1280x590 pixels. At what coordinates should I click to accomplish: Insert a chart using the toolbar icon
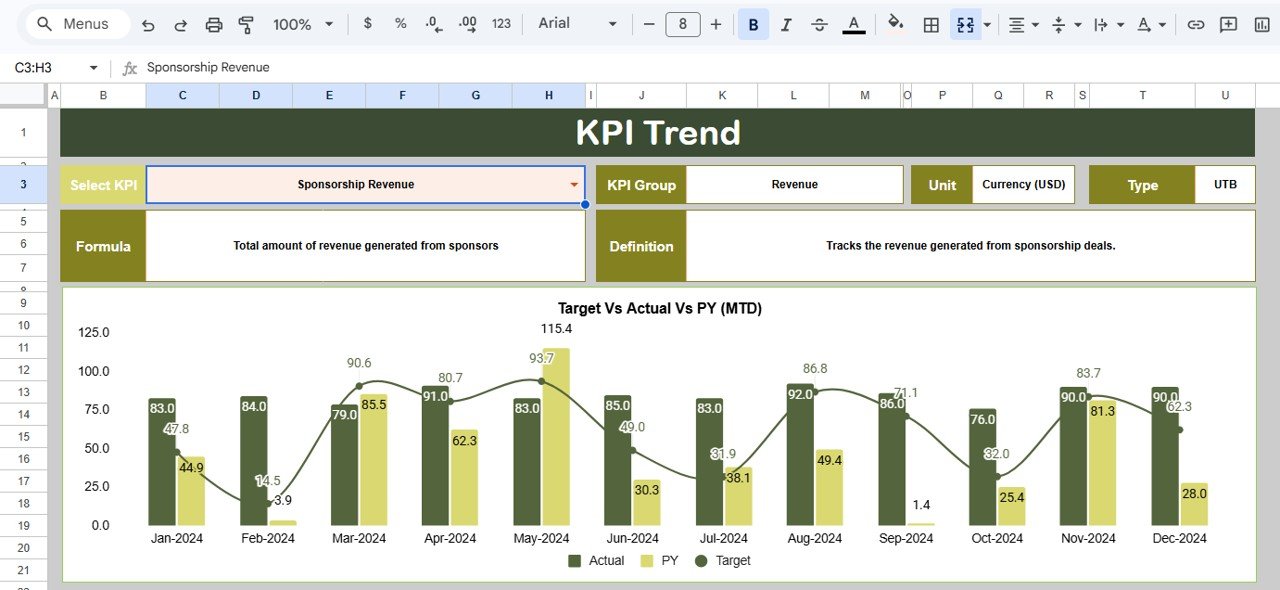(x=1264, y=23)
